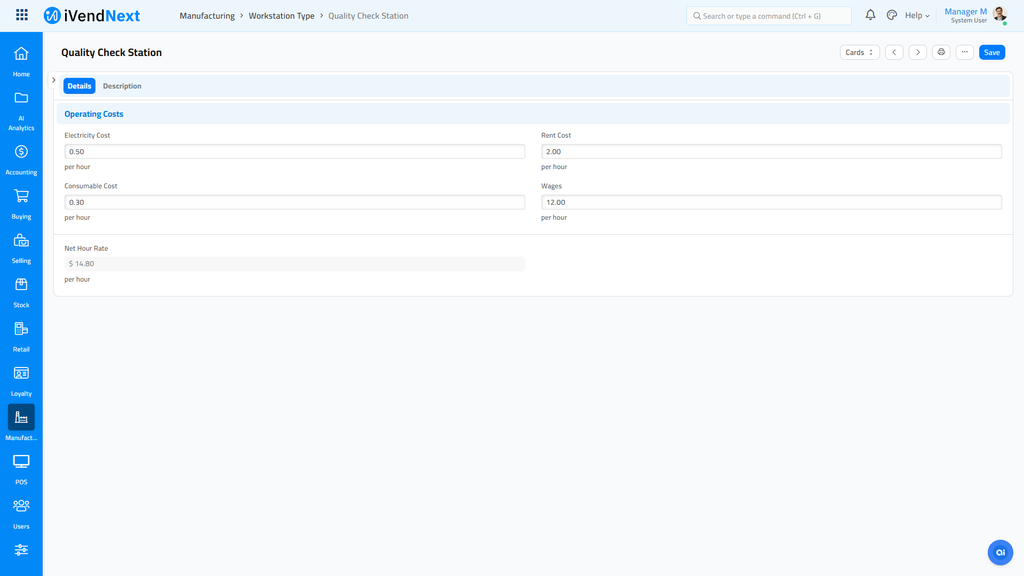Open the AI assistant chat bubble

click(1000, 552)
